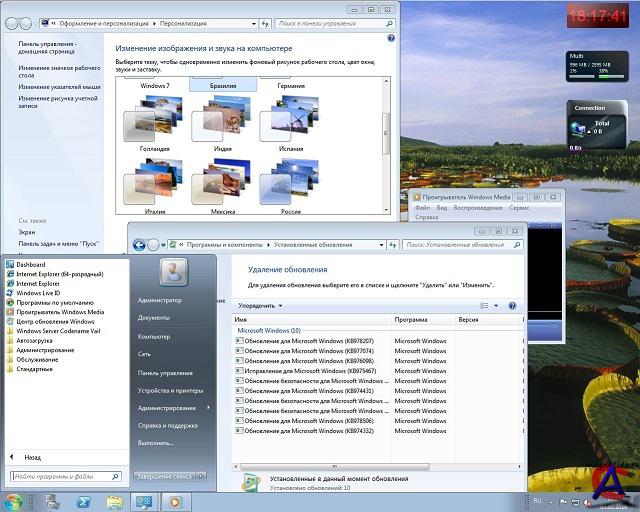
Task: Open Панель задач и меню "Пуск" link
Action: pos(59,244)
